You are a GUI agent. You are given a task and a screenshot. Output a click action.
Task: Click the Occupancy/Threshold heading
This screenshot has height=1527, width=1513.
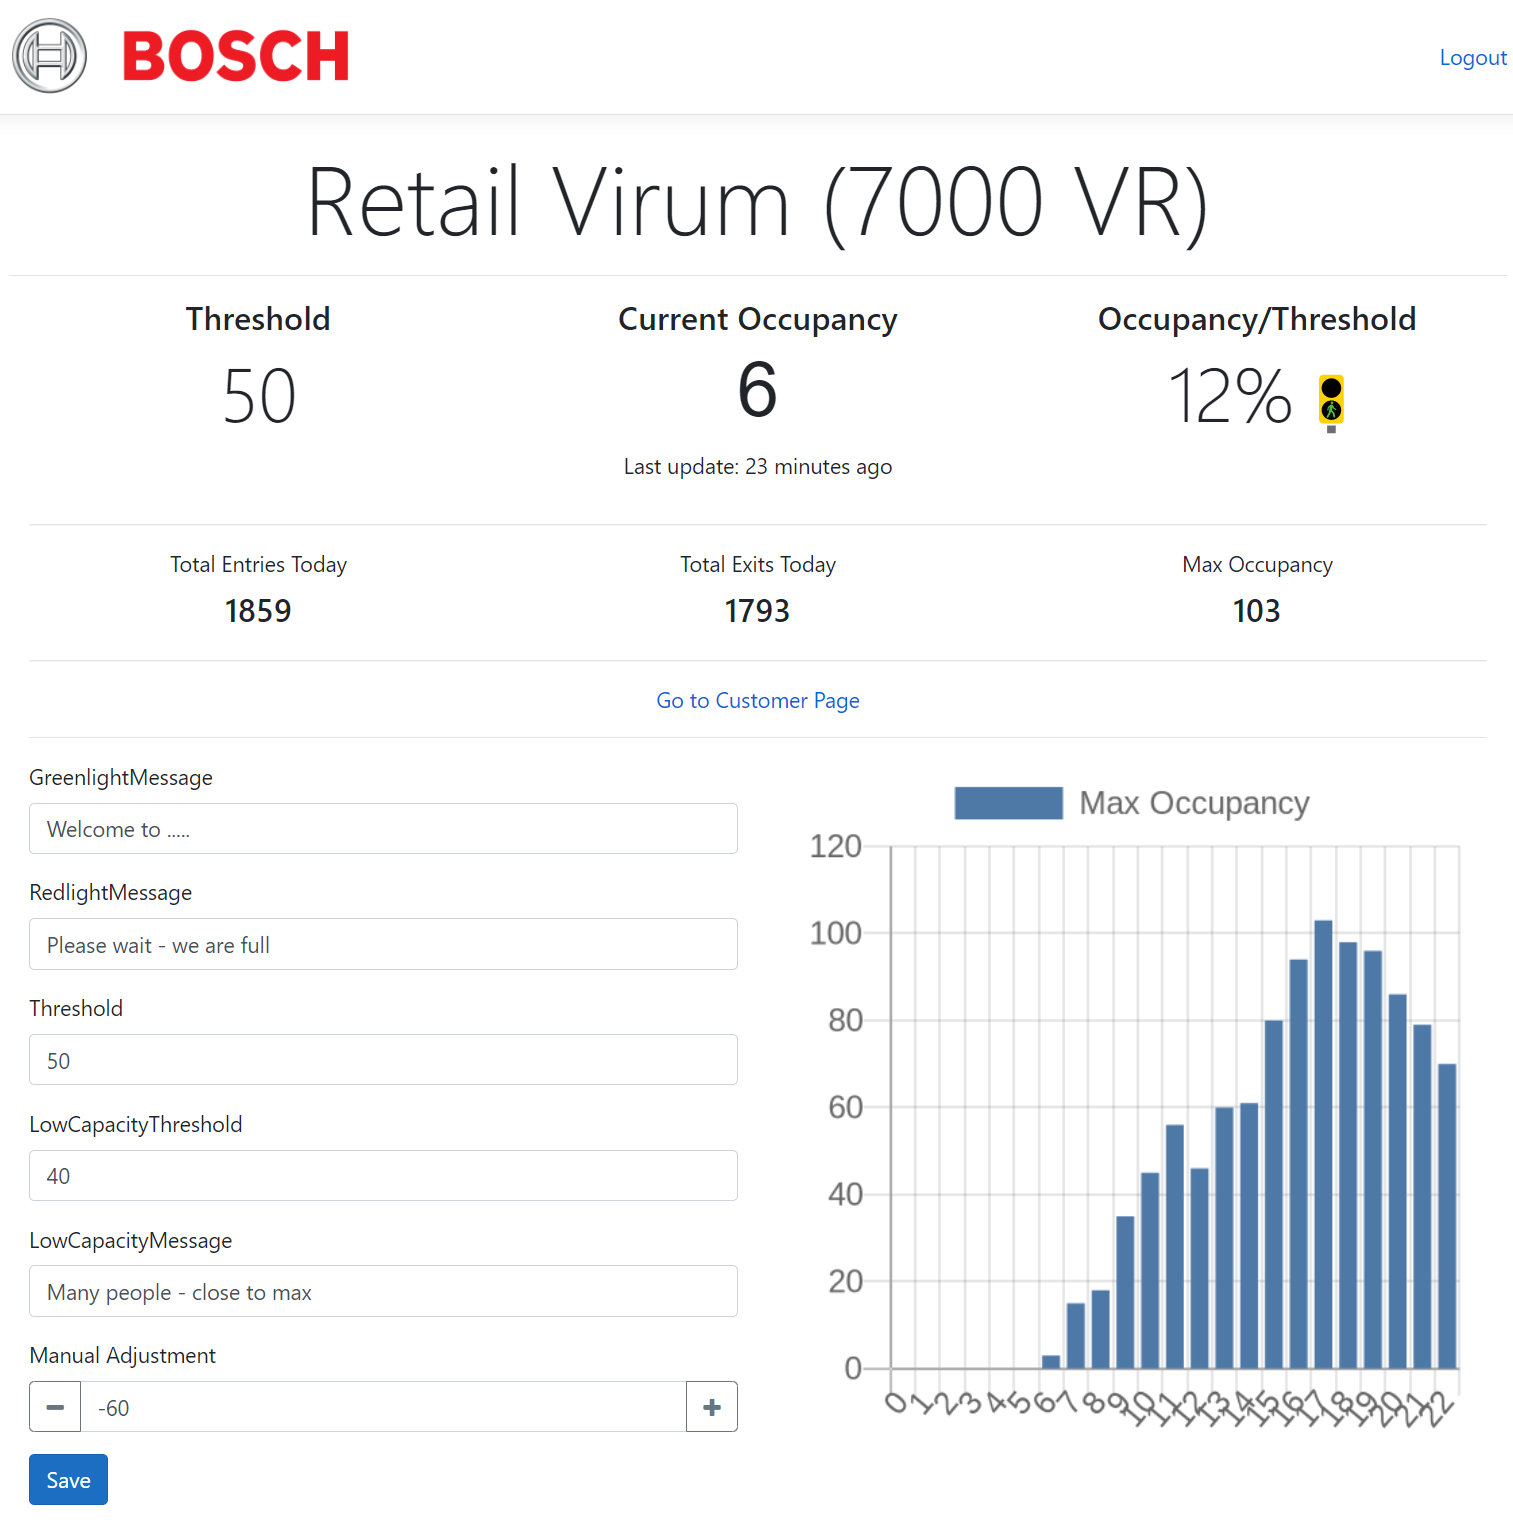[1257, 319]
